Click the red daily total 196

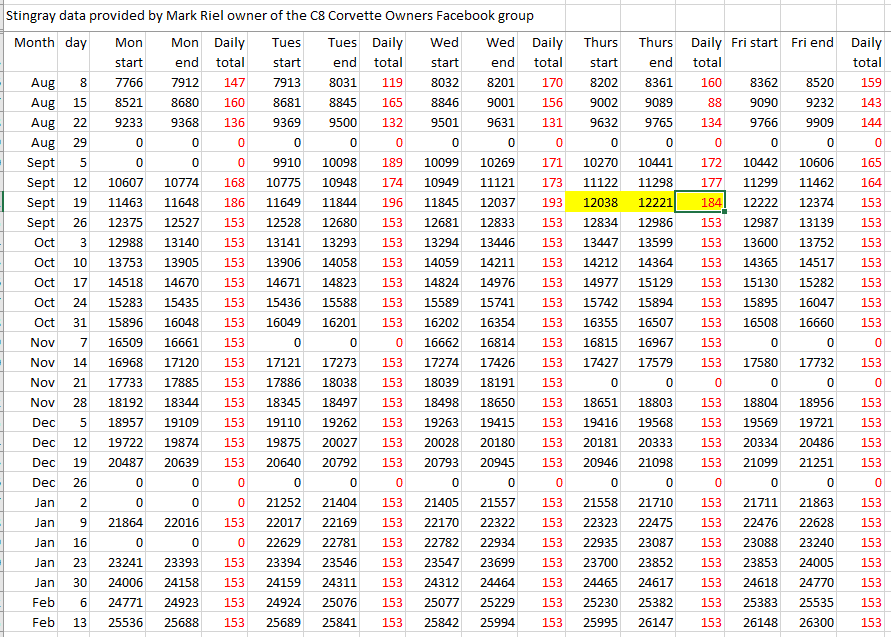tap(391, 202)
